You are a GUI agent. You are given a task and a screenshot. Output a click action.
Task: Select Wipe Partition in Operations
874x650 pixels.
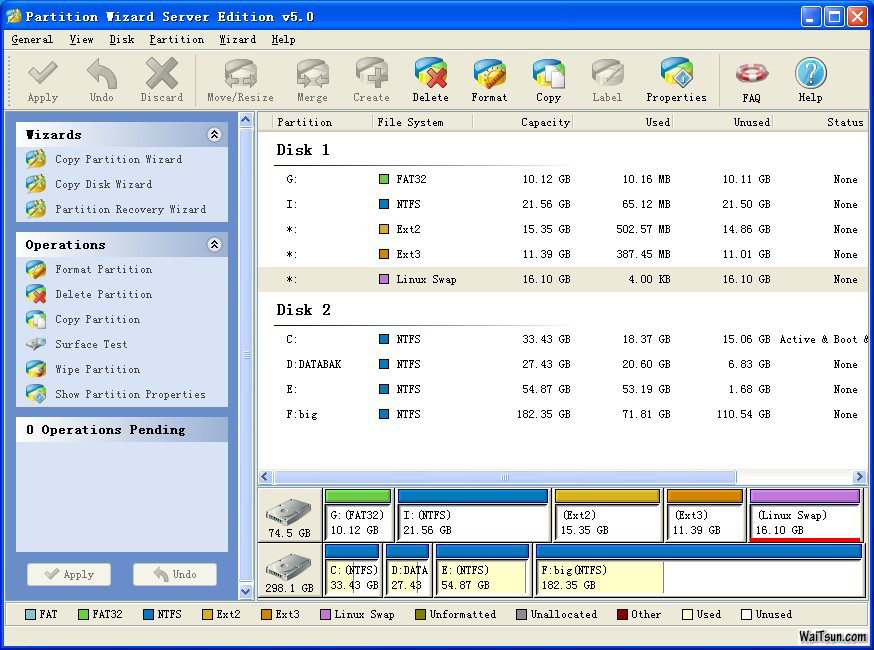97,370
